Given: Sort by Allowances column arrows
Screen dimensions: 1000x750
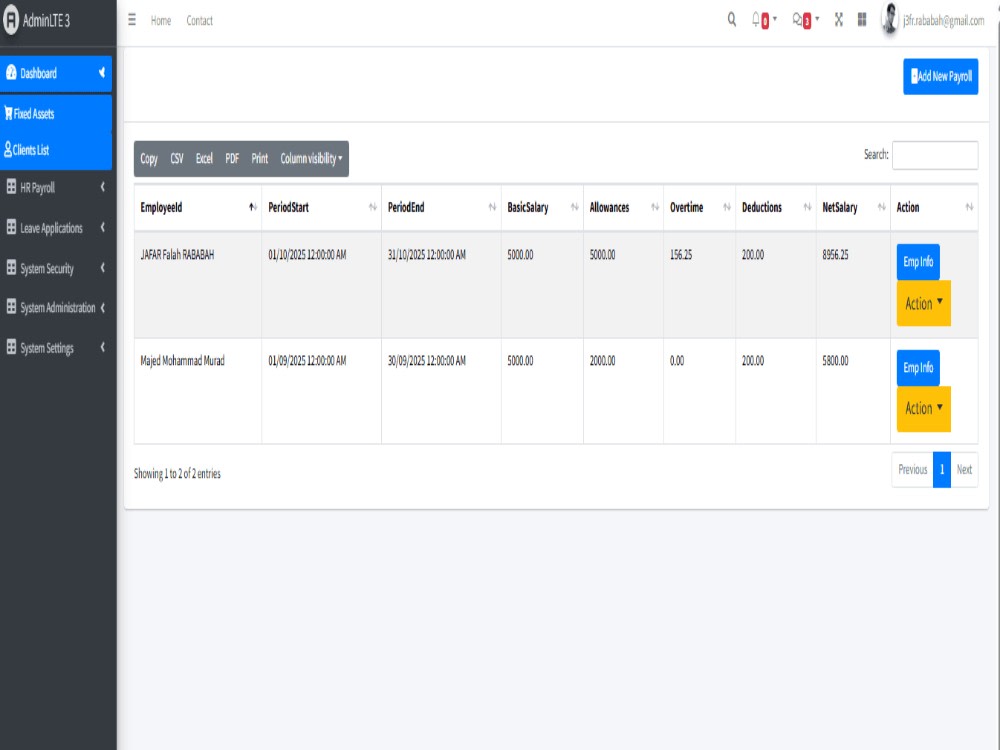Looking at the screenshot, I should coord(655,207).
